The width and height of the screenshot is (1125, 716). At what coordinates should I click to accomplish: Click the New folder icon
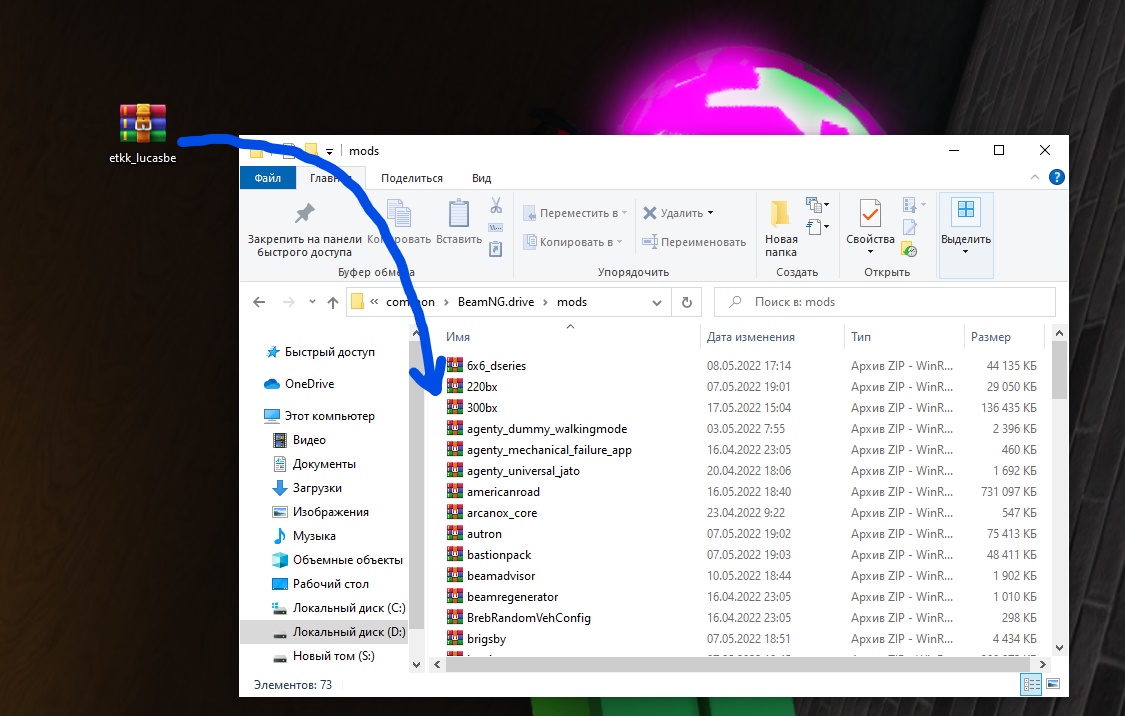pos(781,214)
